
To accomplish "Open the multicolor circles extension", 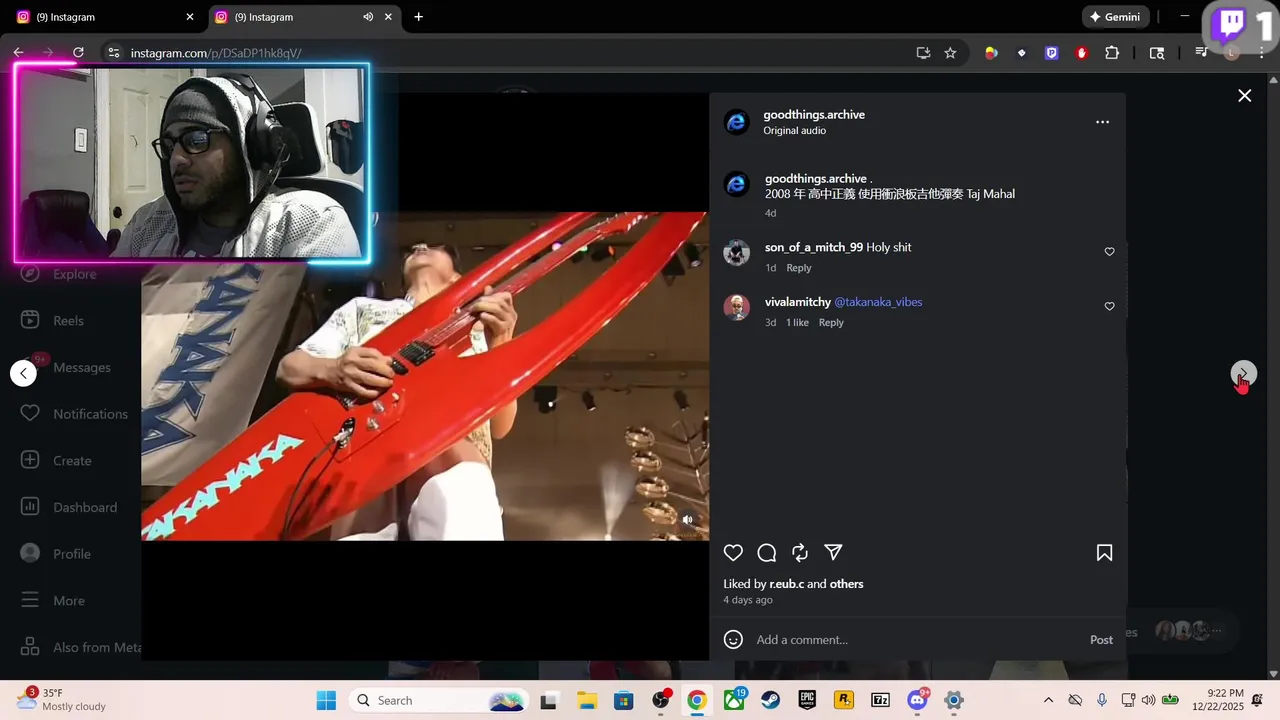I will pyautogui.click(x=991, y=53).
